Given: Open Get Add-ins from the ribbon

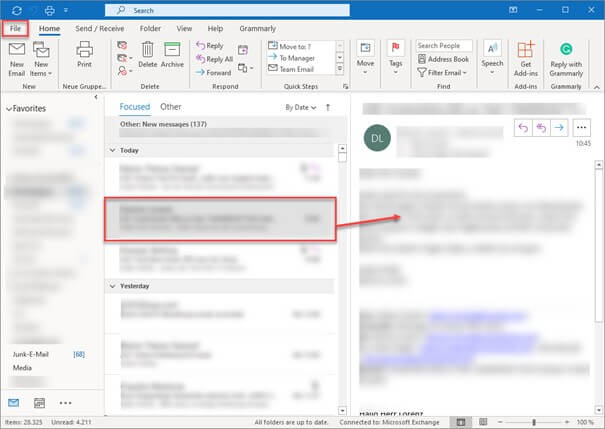Looking at the screenshot, I should (x=526, y=56).
